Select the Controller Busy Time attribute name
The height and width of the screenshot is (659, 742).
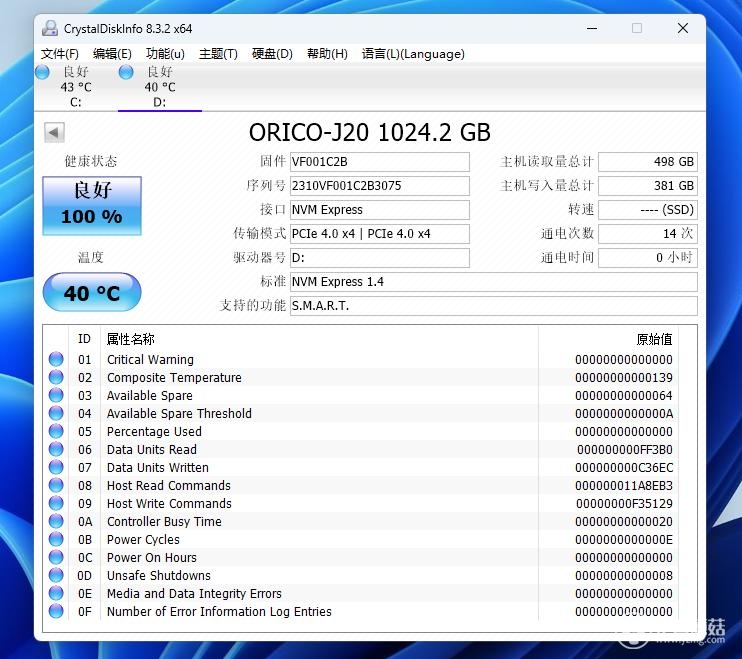click(164, 521)
